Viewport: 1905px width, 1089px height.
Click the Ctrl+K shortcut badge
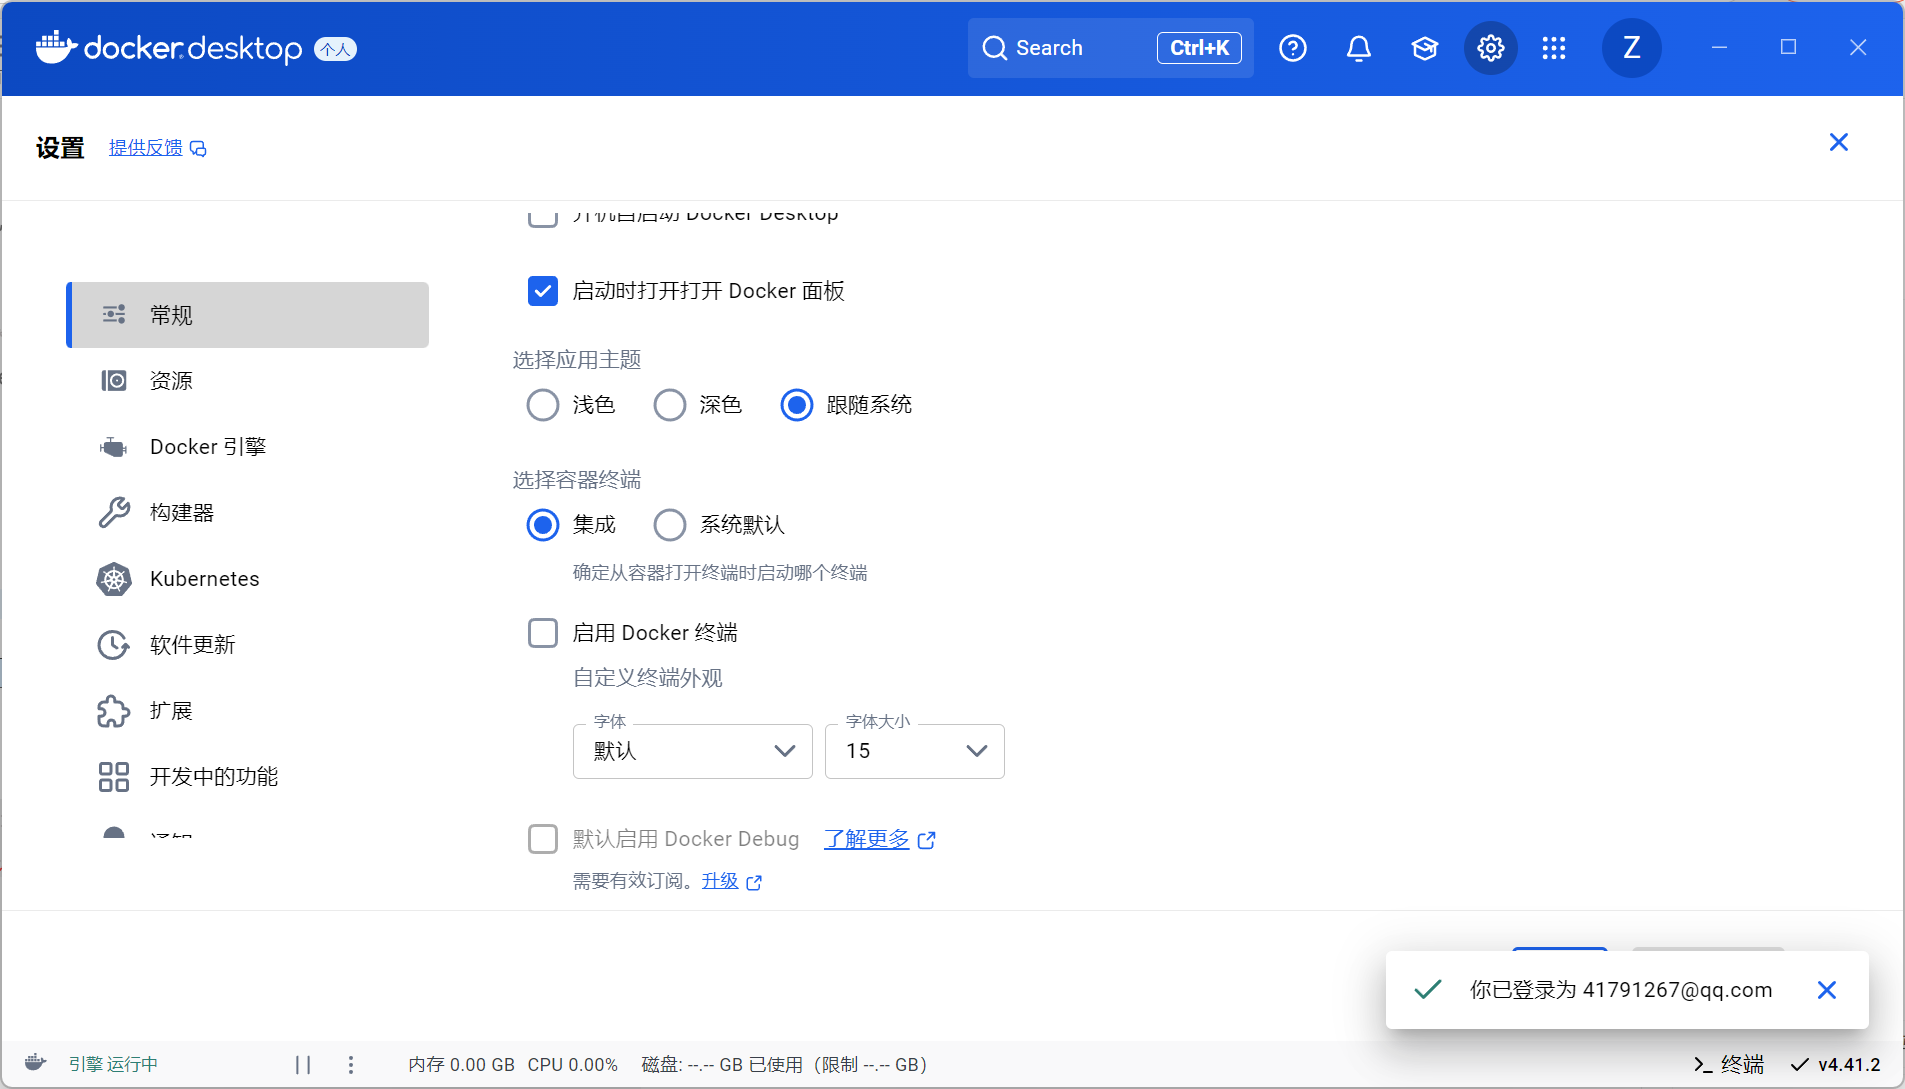(x=1199, y=48)
